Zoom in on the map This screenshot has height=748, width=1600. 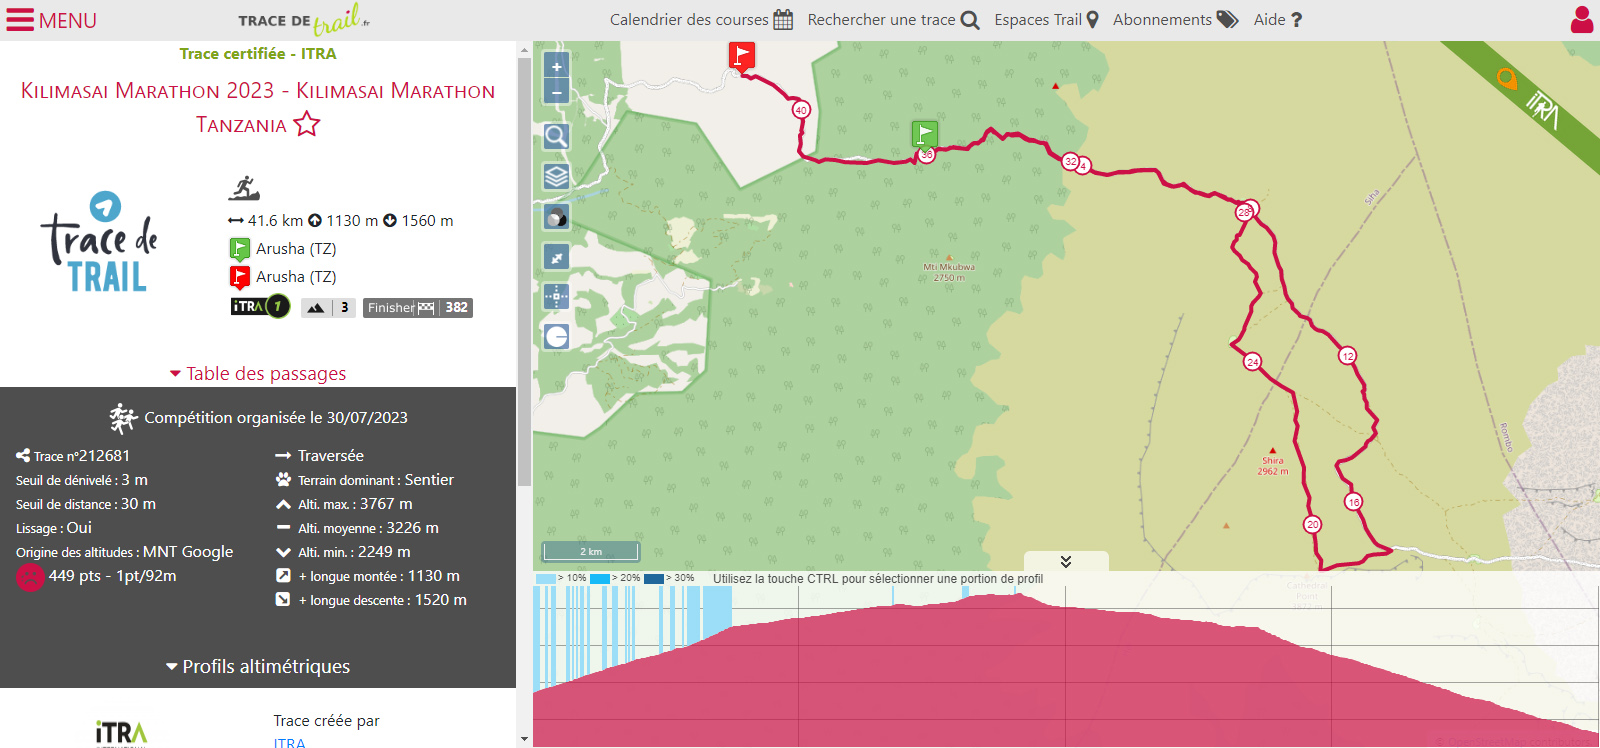coord(556,66)
